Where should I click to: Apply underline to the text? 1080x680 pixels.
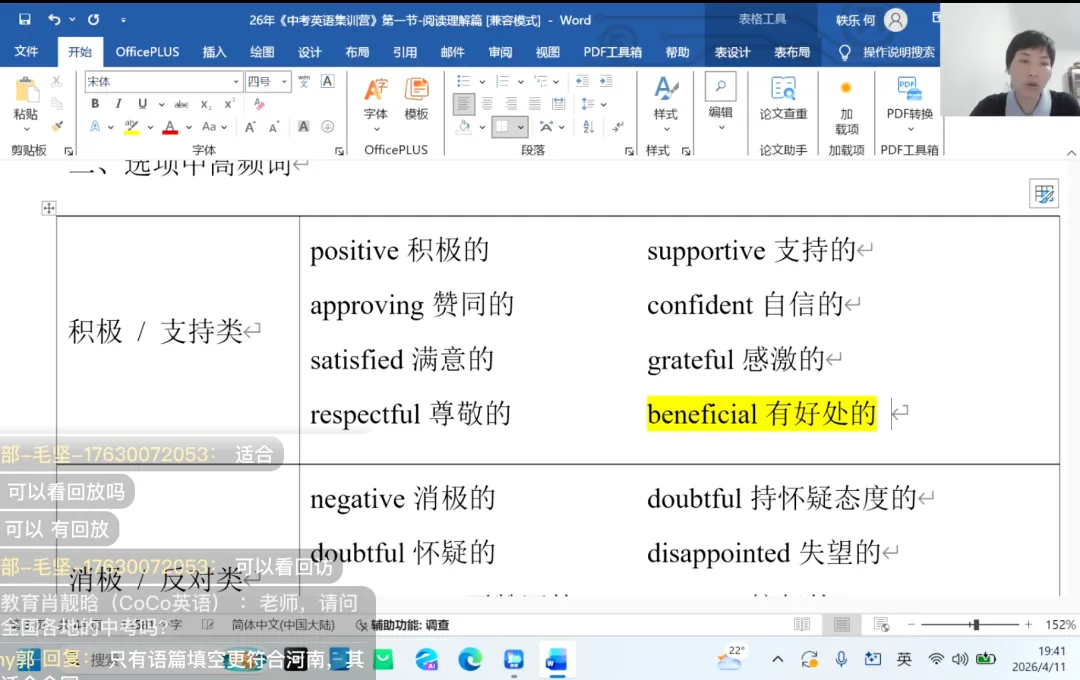(x=142, y=103)
